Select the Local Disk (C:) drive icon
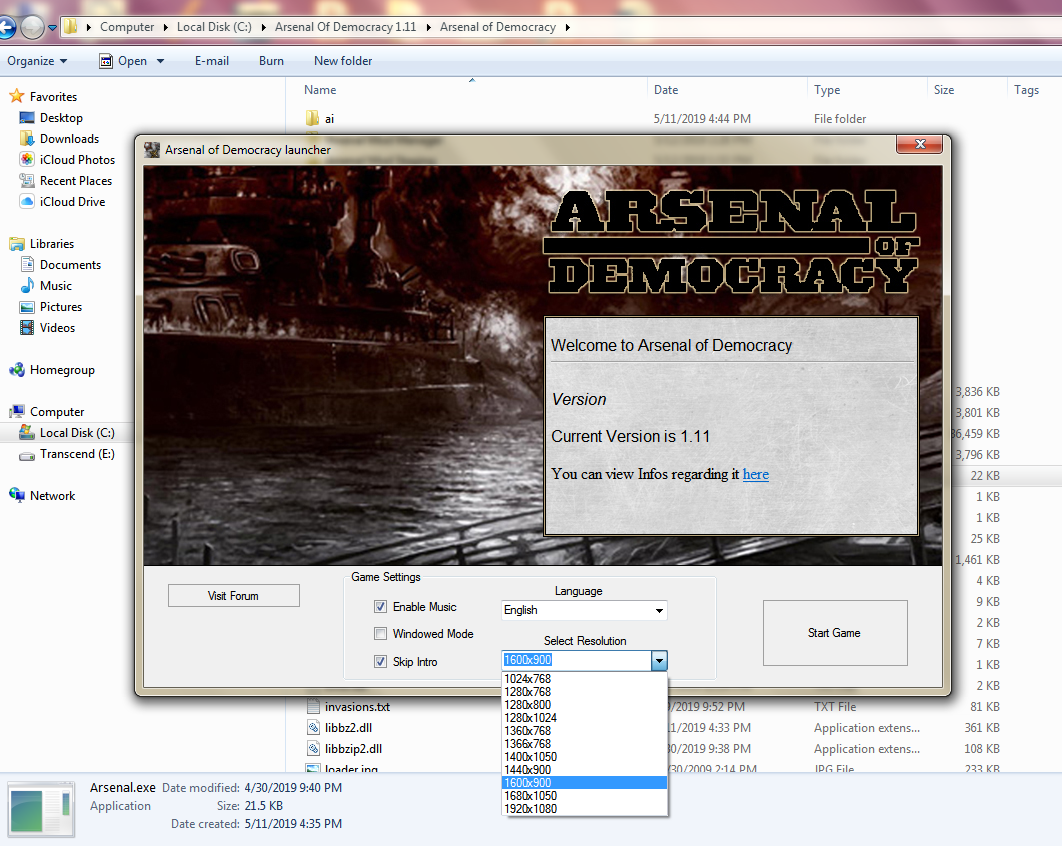The width and height of the screenshot is (1062, 846). point(27,432)
